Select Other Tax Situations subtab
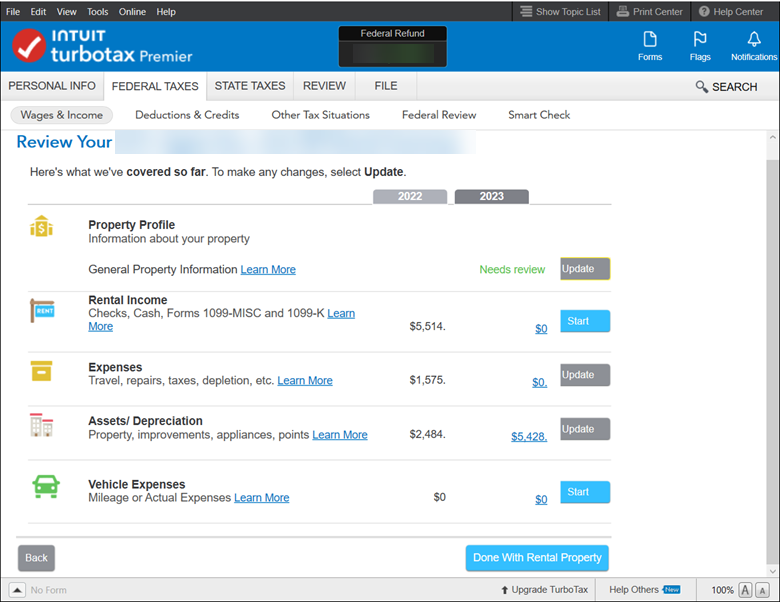Viewport: 780px width, 602px height. point(320,115)
